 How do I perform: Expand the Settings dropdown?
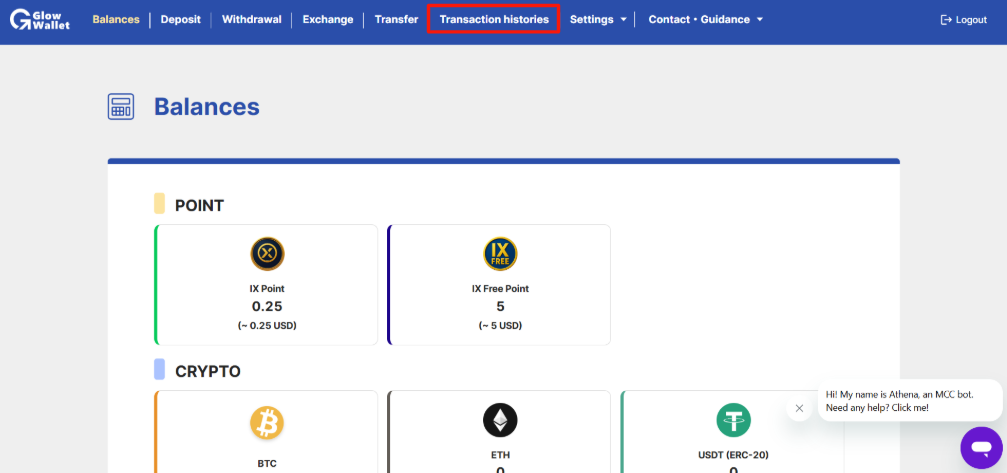598,19
